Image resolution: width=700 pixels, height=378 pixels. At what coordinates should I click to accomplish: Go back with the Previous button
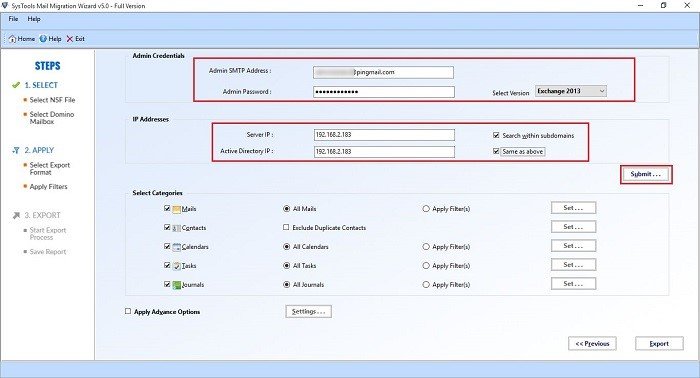click(x=592, y=344)
